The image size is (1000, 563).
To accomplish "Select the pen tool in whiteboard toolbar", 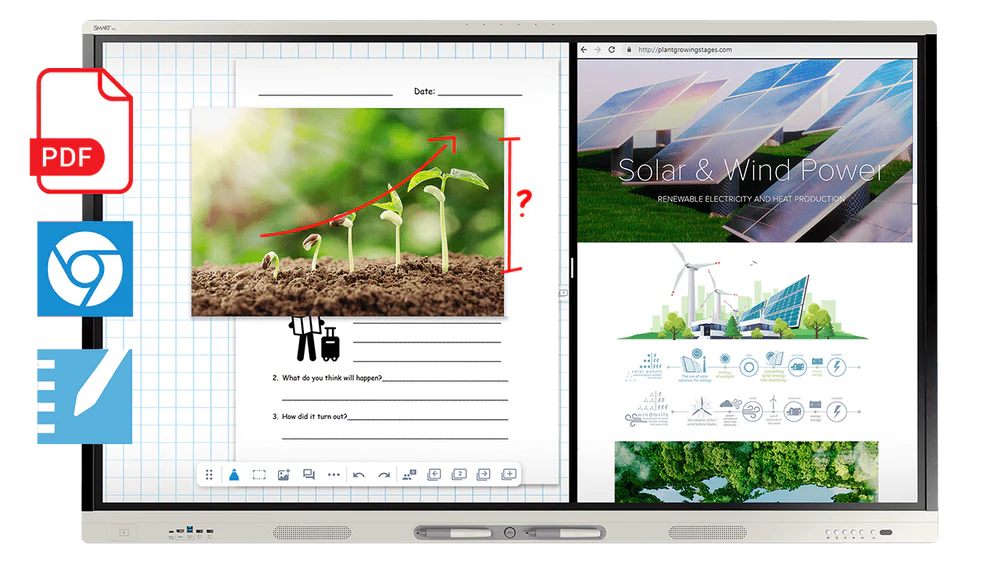I will (234, 475).
